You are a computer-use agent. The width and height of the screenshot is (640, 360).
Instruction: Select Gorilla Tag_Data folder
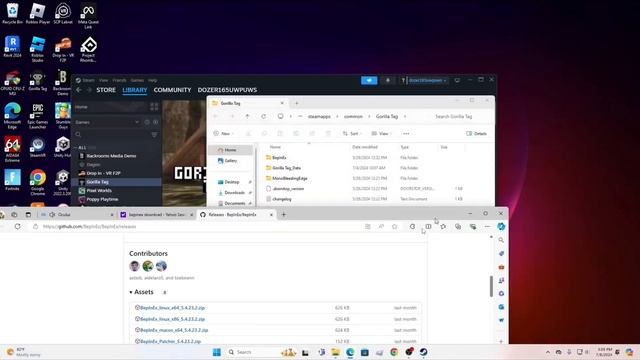coord(287,168)
